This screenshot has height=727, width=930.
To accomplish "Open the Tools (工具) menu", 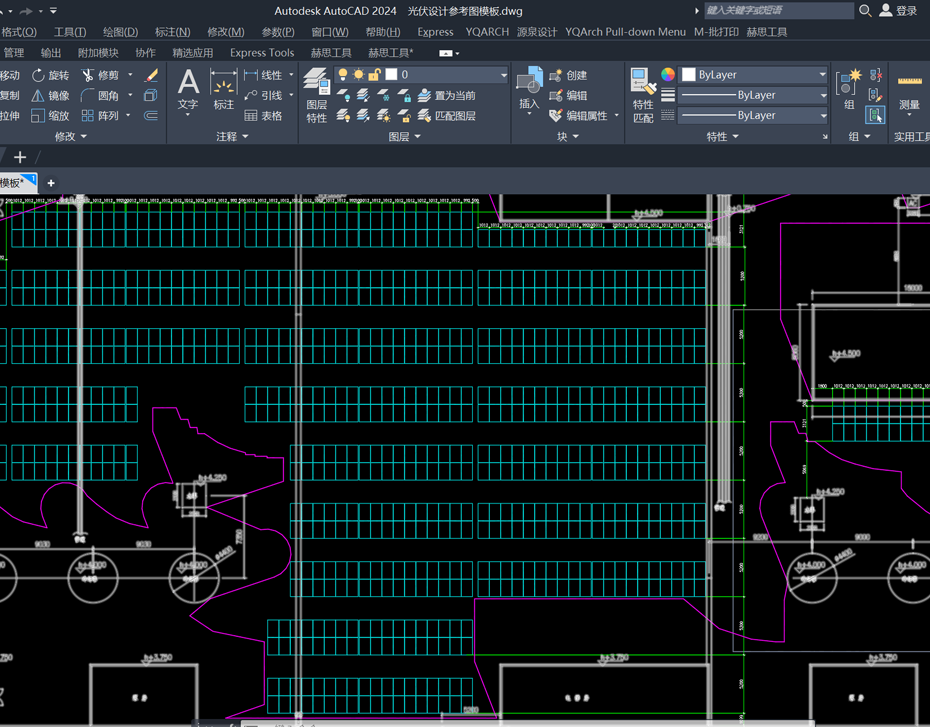I will pos(70,32).
